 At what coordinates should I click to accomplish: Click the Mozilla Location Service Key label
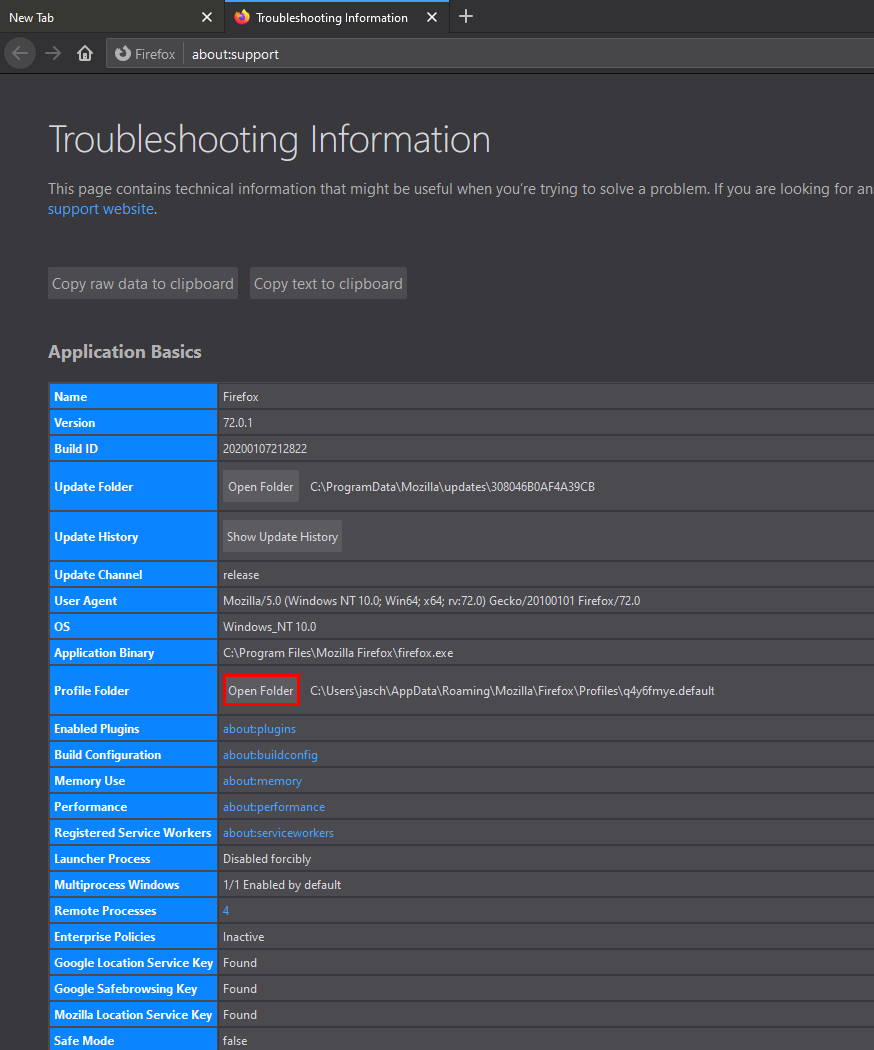(x=133, y=1015)
